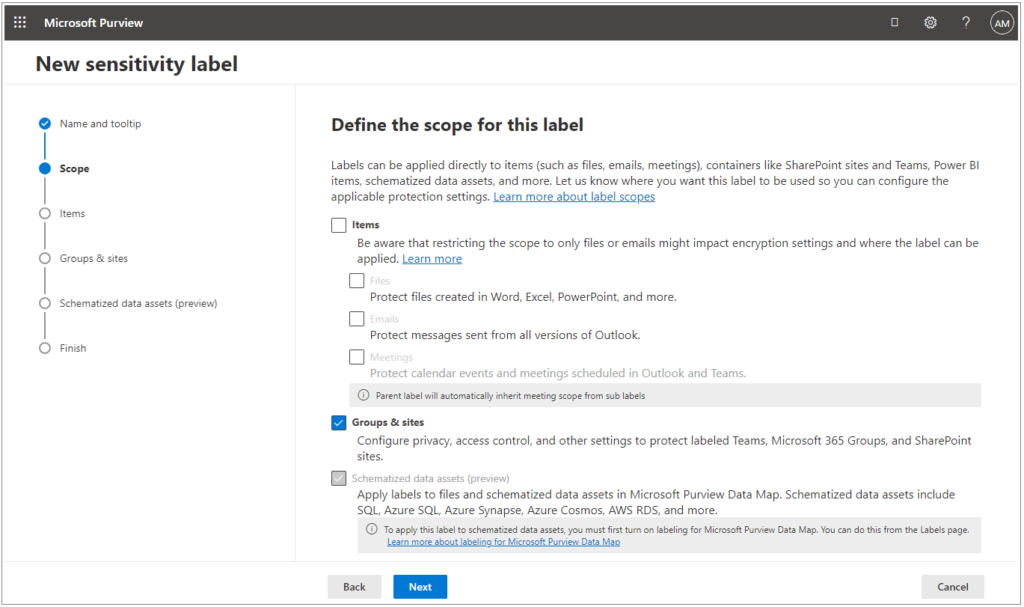The image size is (1024, 607).
Task: Check the Emails checkbox
Action: point(357,319)
